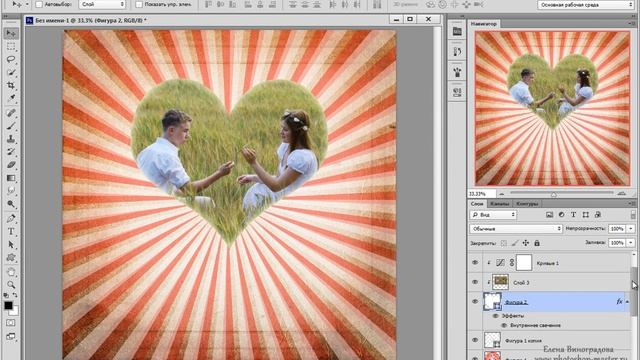Hide the Фигура 1 копия layer
Viewport: 640px width, 360px height.
(x=475, y=340)
